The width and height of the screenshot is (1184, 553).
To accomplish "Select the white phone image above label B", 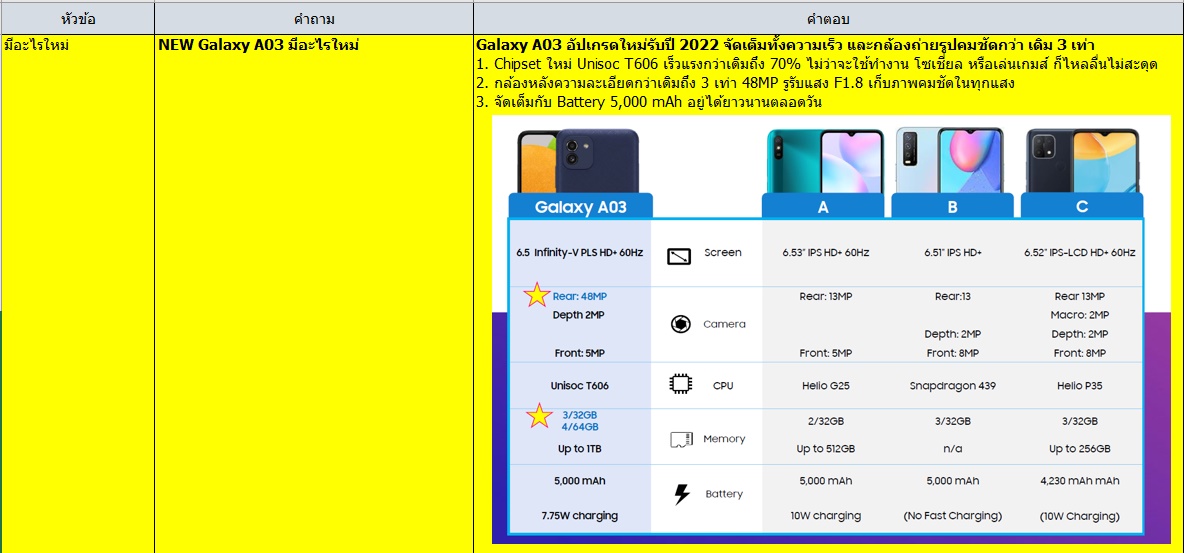I will click(951, 160).
